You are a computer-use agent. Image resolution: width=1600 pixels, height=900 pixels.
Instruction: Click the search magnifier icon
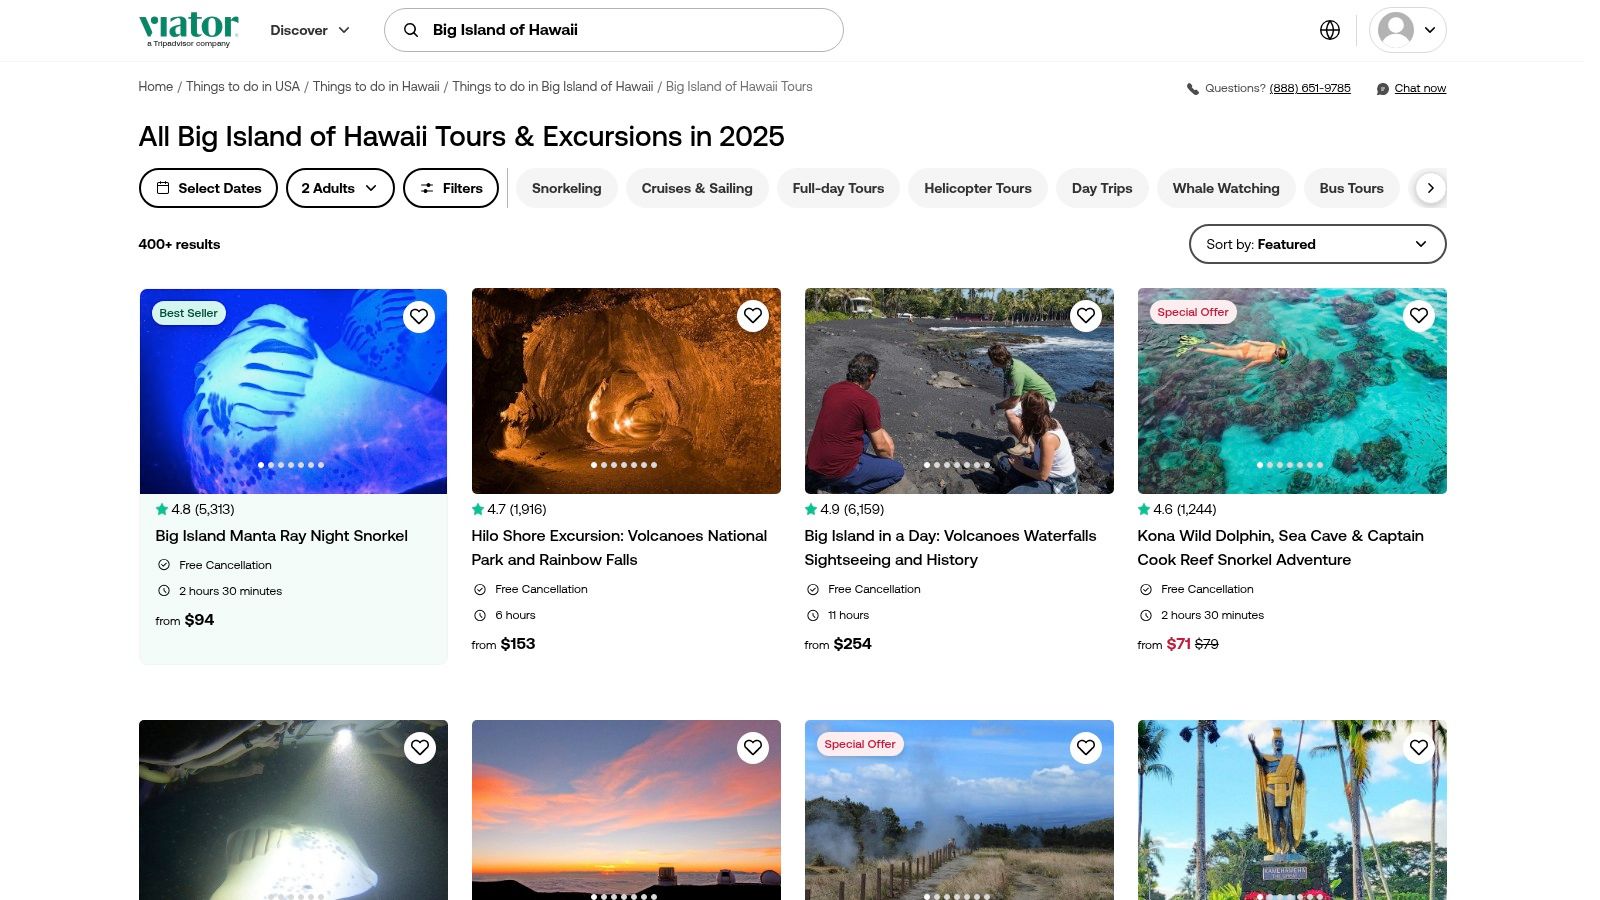click(x=411, y=30)
